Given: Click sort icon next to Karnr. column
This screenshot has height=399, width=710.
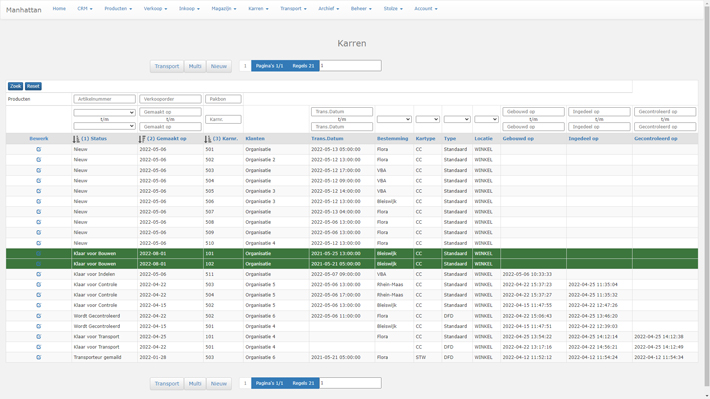Looking at the screenshot, I should pyautogui.click(x=207, y=139).
